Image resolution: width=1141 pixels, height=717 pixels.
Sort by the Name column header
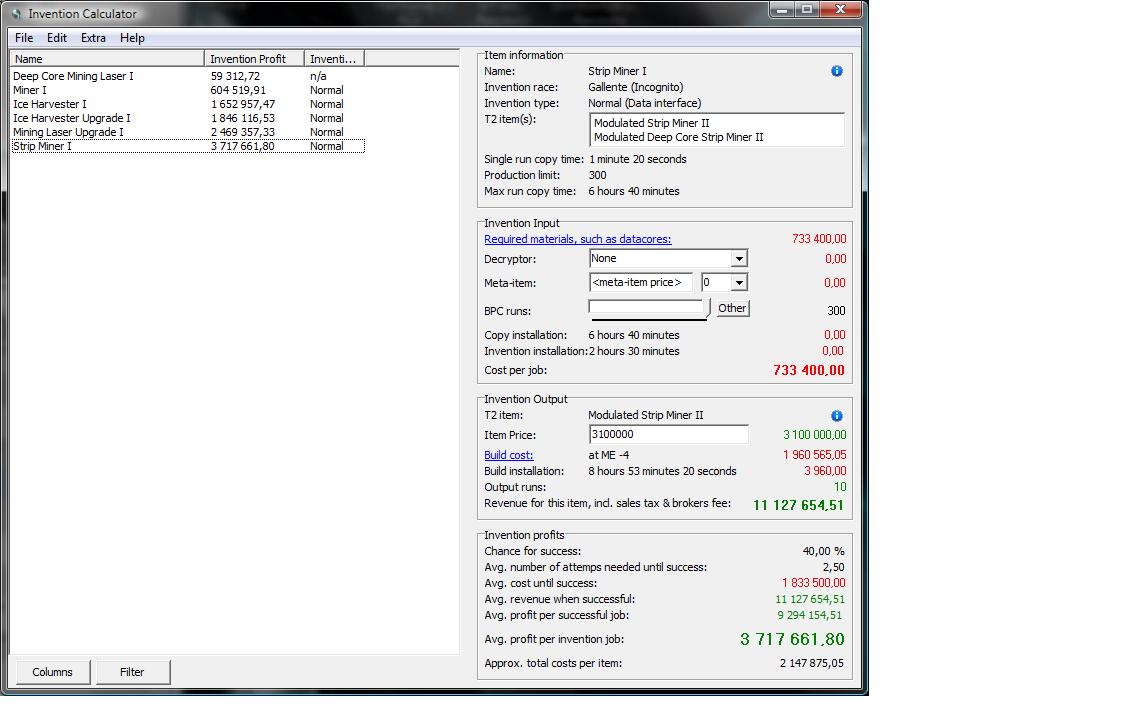(108, 59)
